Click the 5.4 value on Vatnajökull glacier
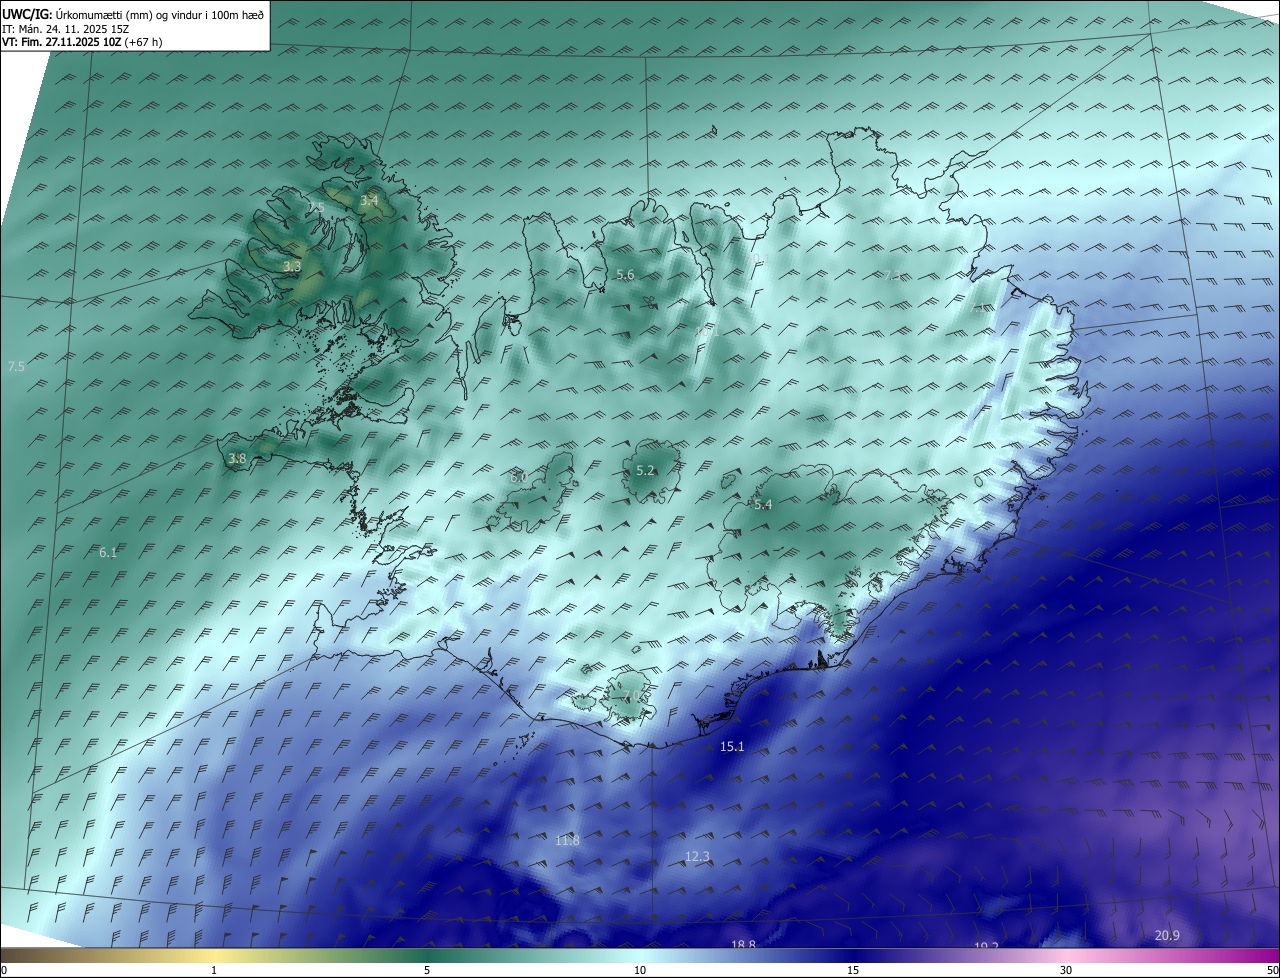Viewport: 1280px width, 978px height. (x=763, y=505)
